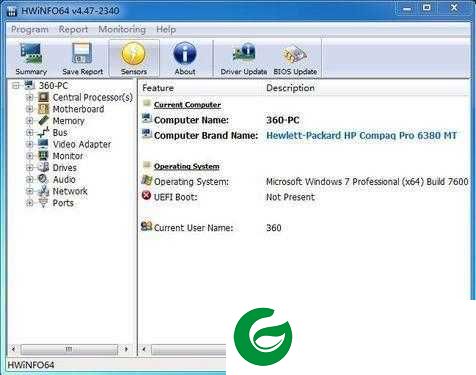Open the Monitoring menu
Image resolution: width=476 pixels, height=375 pixels.
[x=122, y=30]
